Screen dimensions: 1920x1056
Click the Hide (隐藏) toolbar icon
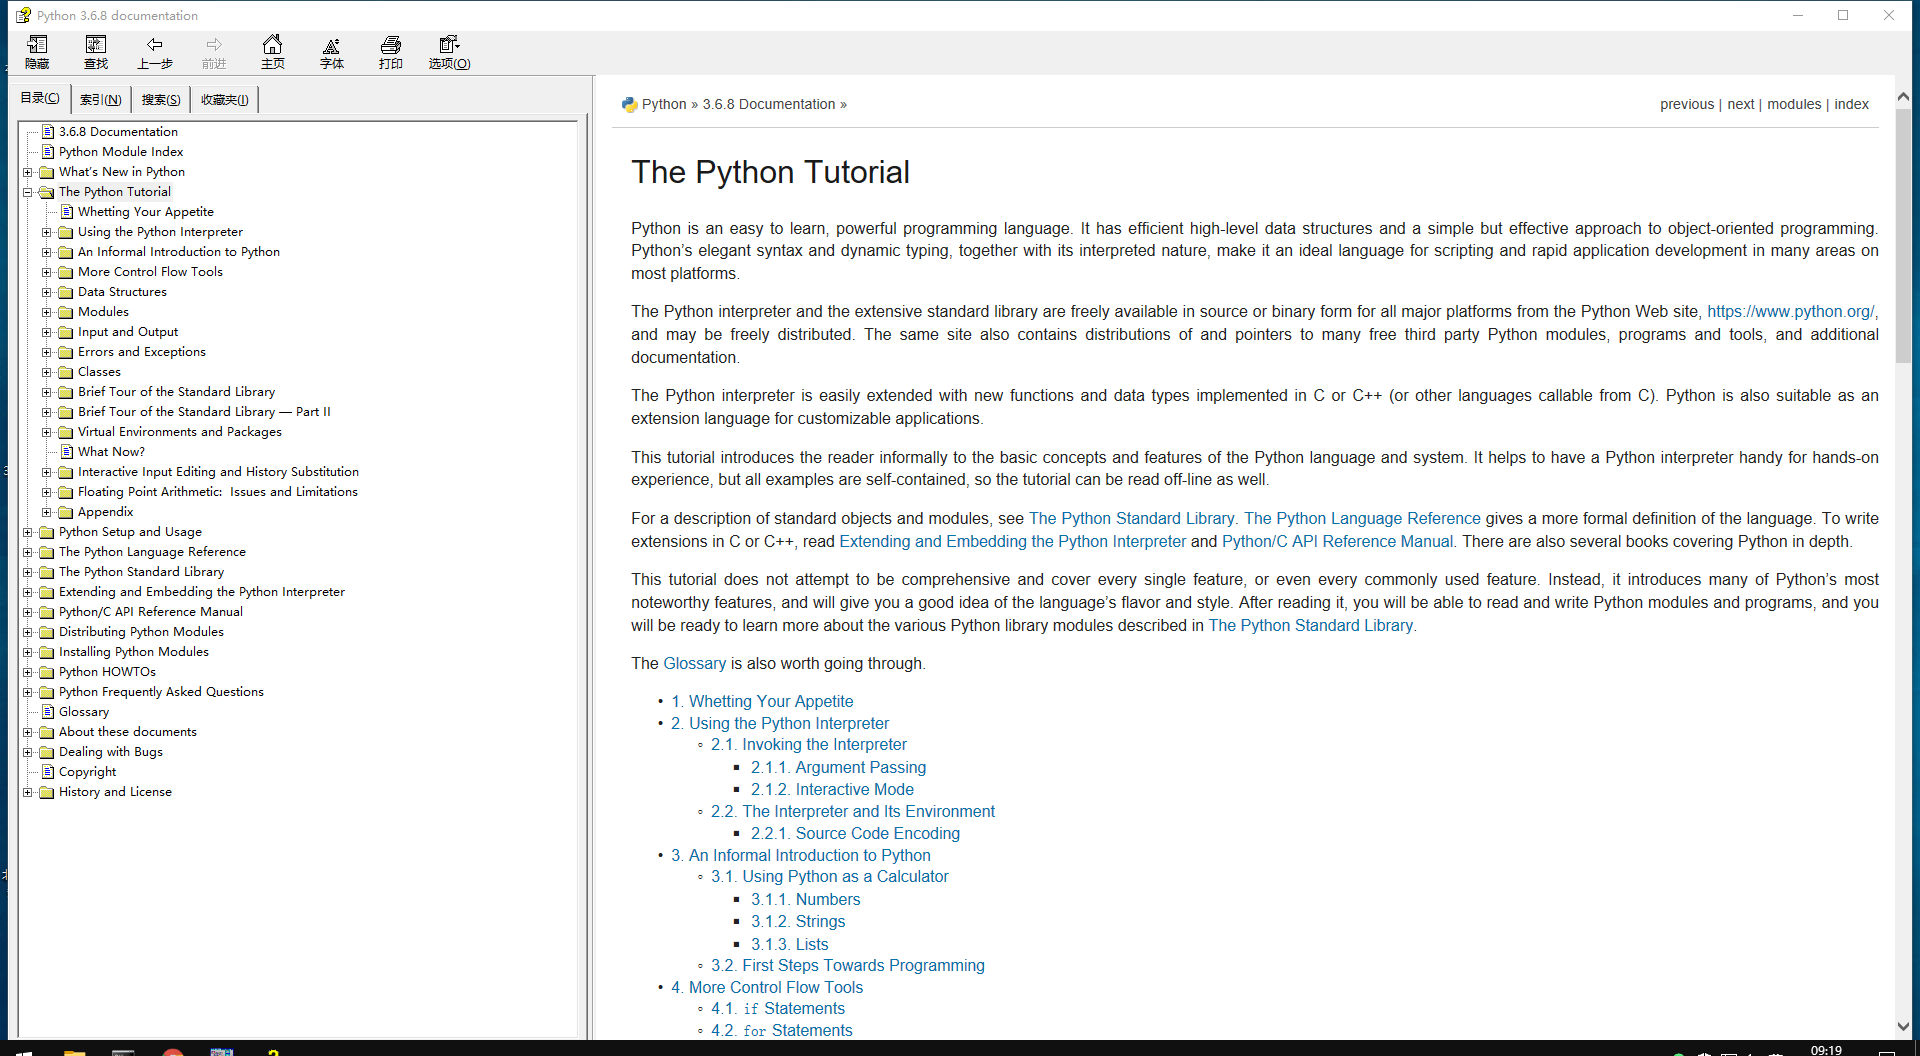(37, 52)
